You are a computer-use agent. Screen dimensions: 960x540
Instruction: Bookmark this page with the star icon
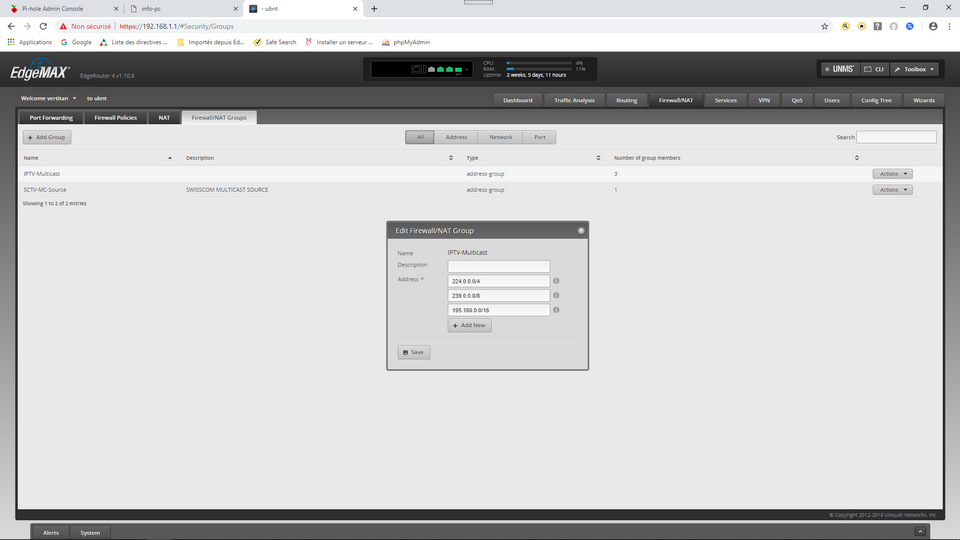824,26
